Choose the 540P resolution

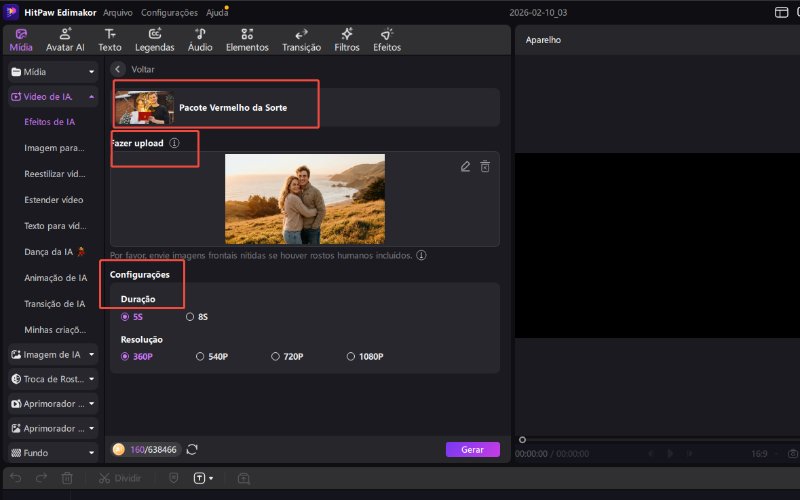pyautogui.click(x=212, y=357)
